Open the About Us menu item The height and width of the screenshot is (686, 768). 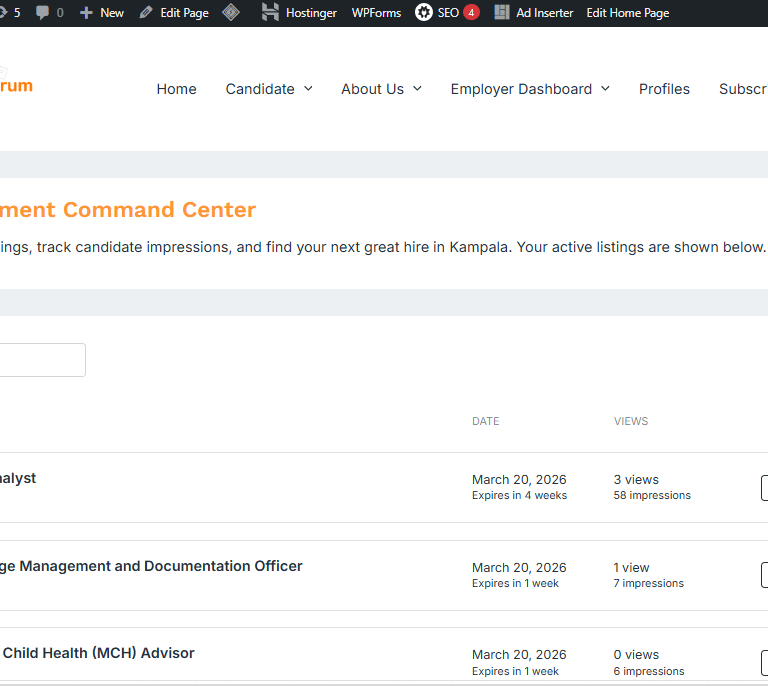372,89
